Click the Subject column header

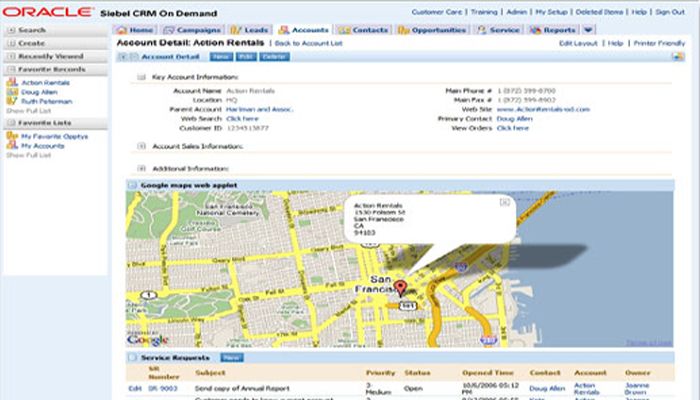210,372
